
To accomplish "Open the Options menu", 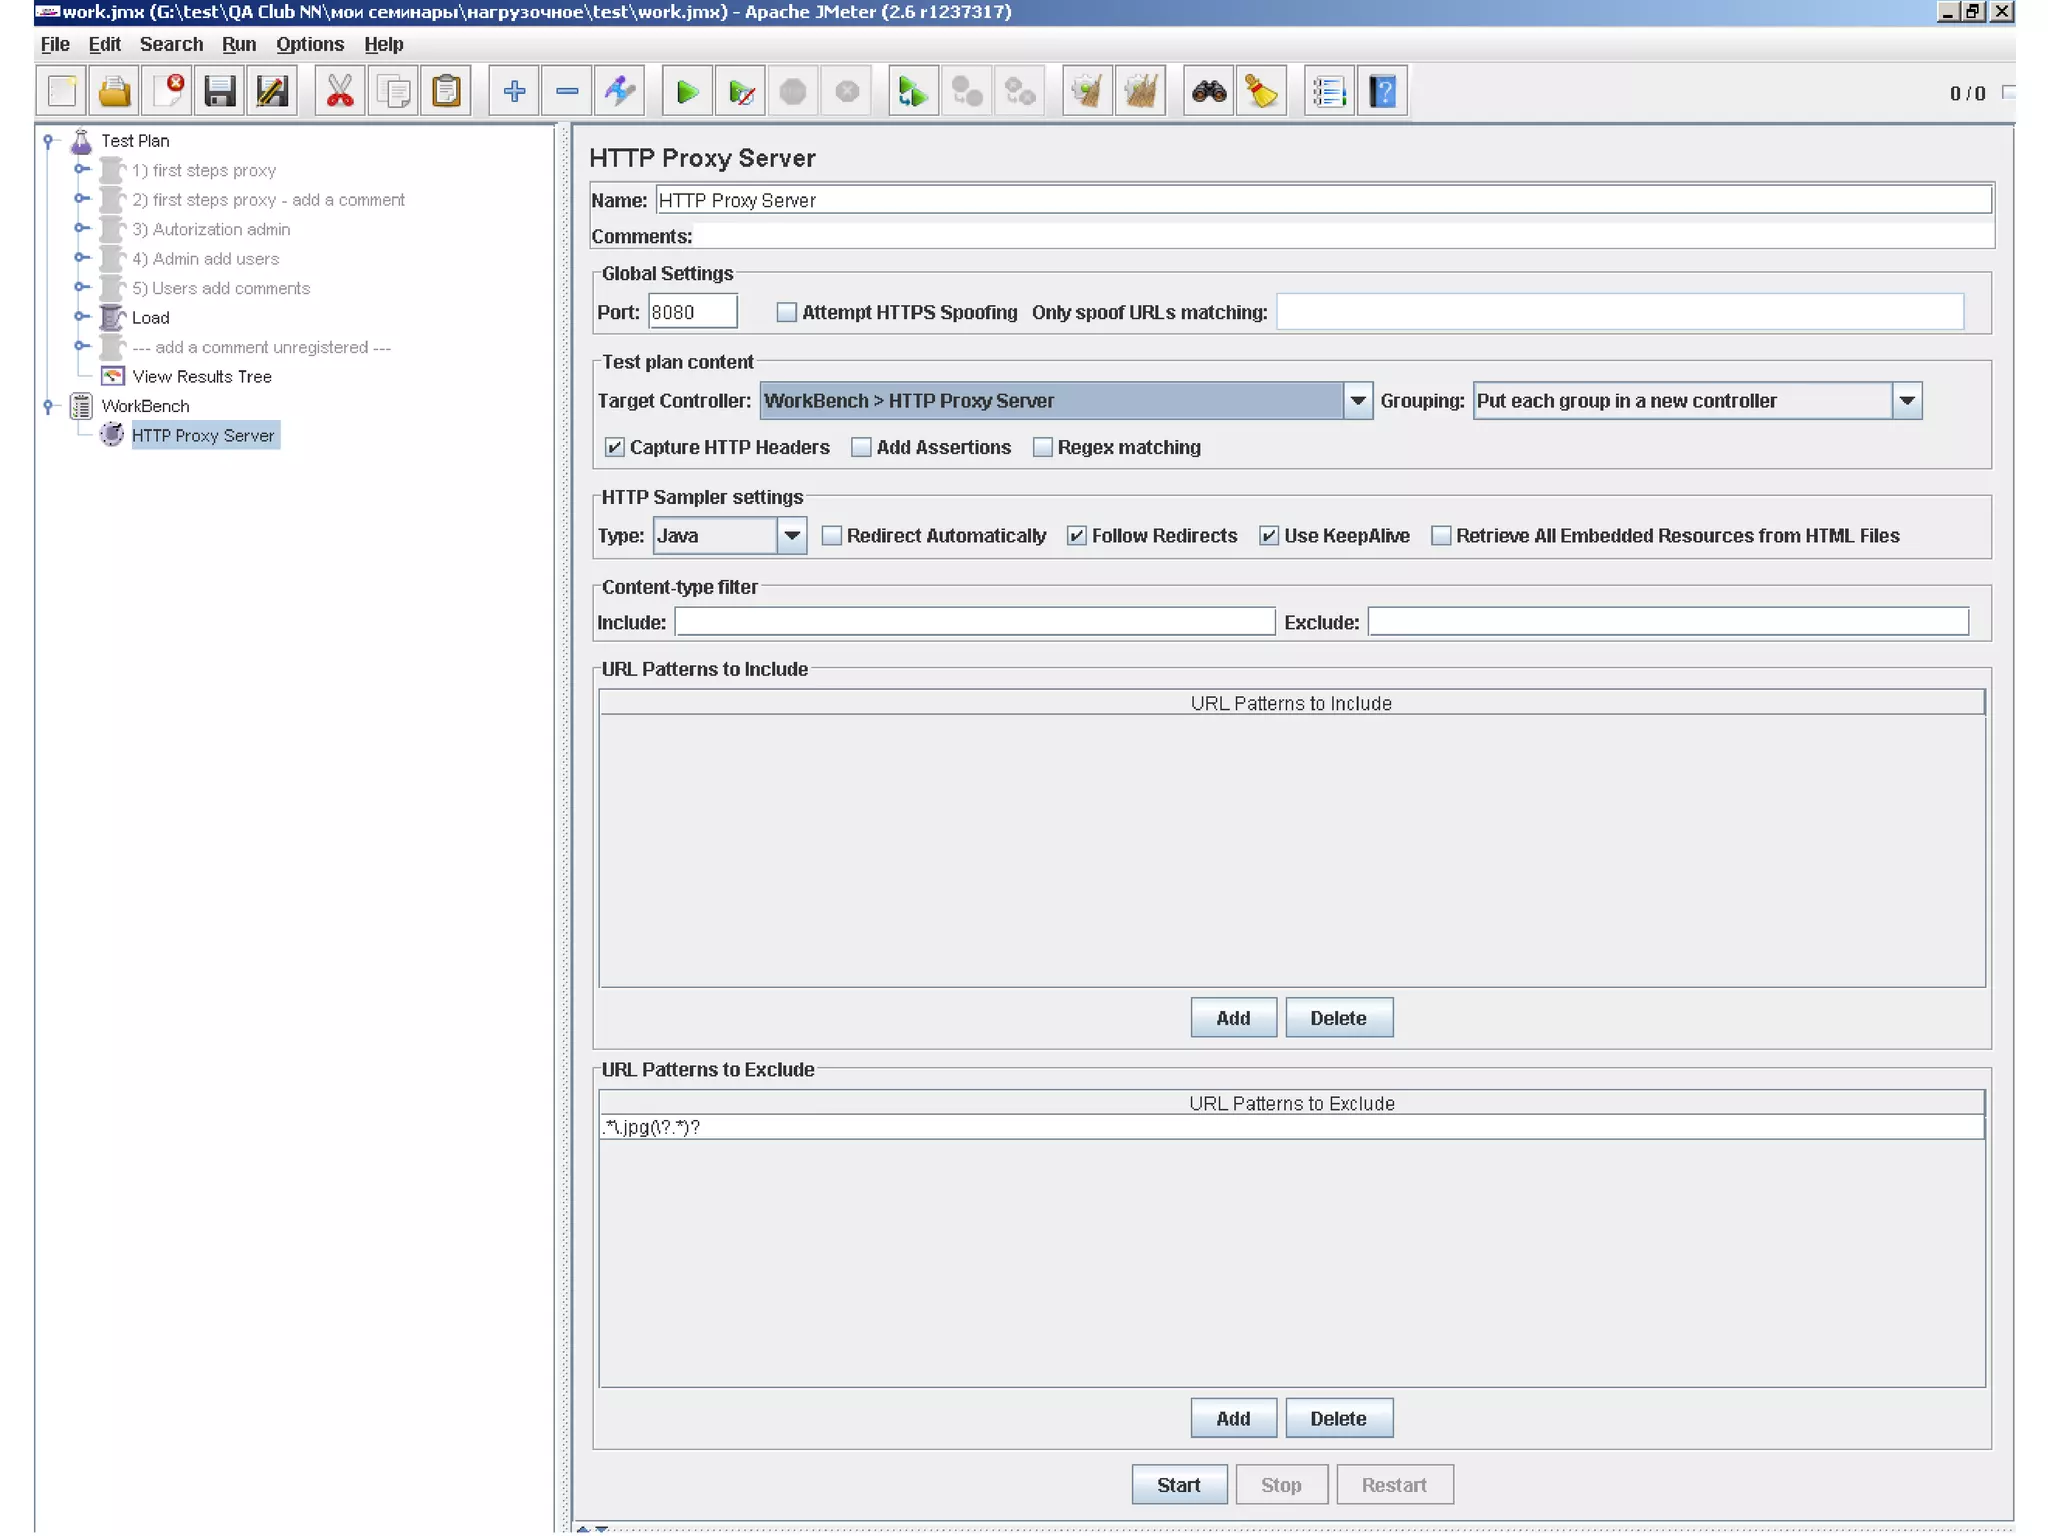I will point(310,44).
